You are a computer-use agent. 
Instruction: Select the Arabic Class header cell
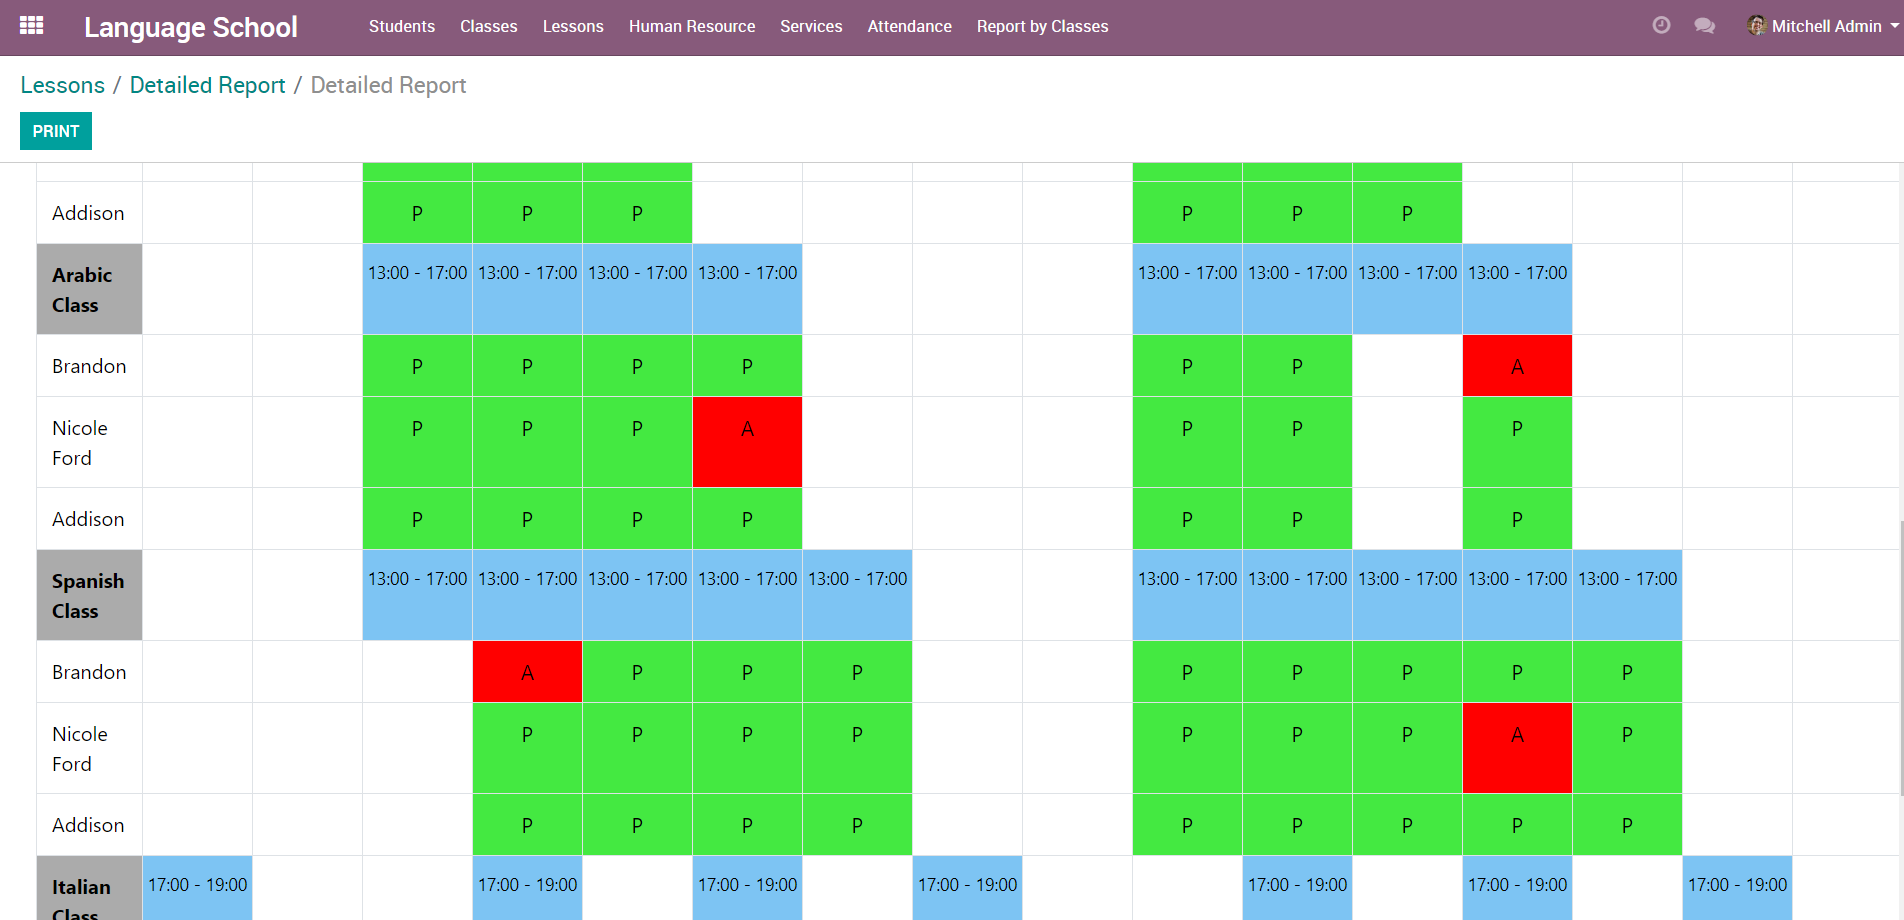tap(89, 289)
